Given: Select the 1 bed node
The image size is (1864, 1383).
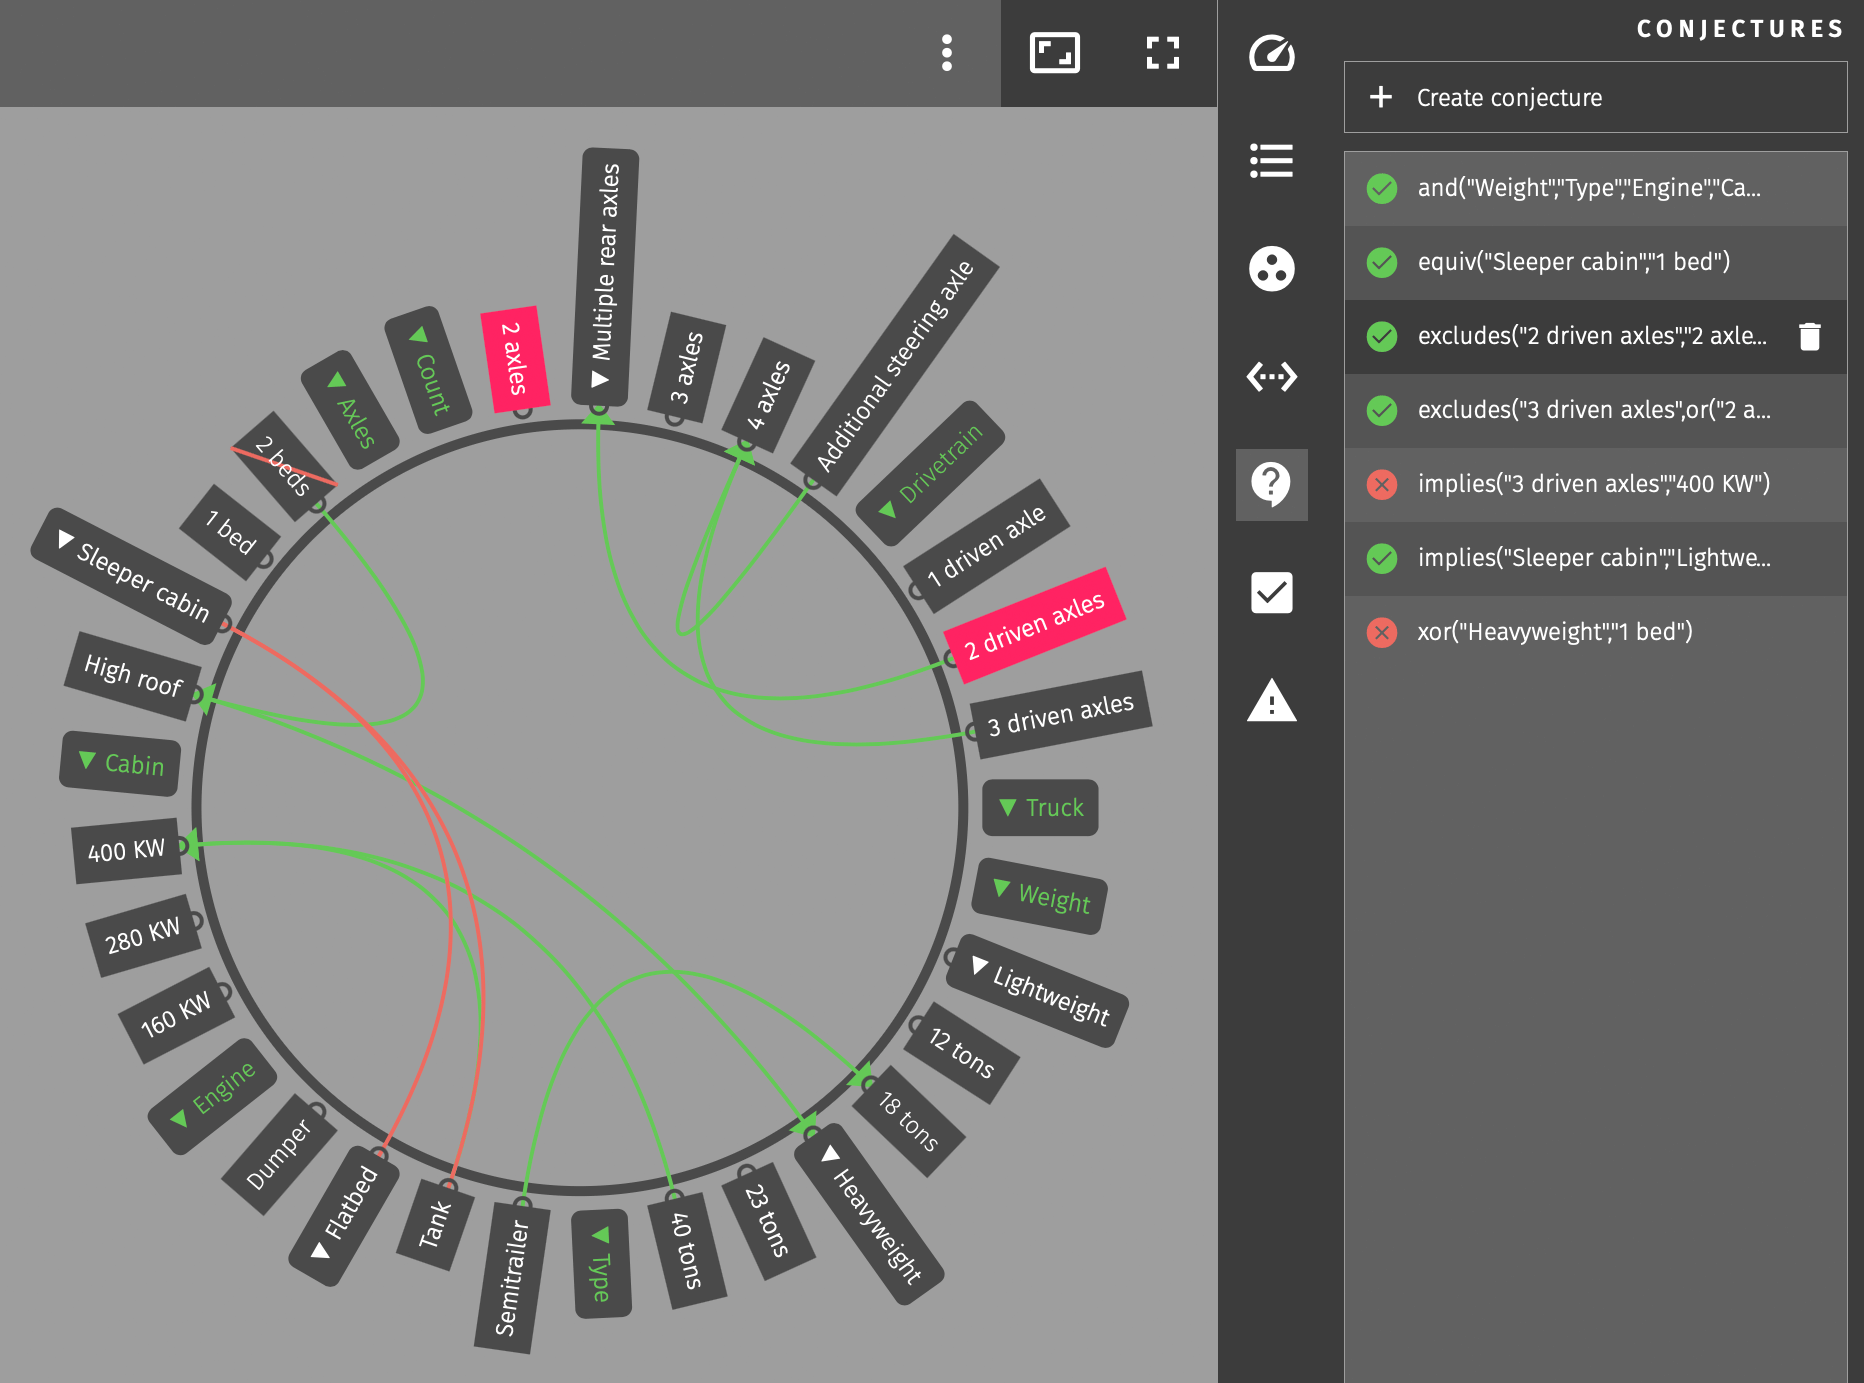Looking at the screenshot, I should [231, 532].
